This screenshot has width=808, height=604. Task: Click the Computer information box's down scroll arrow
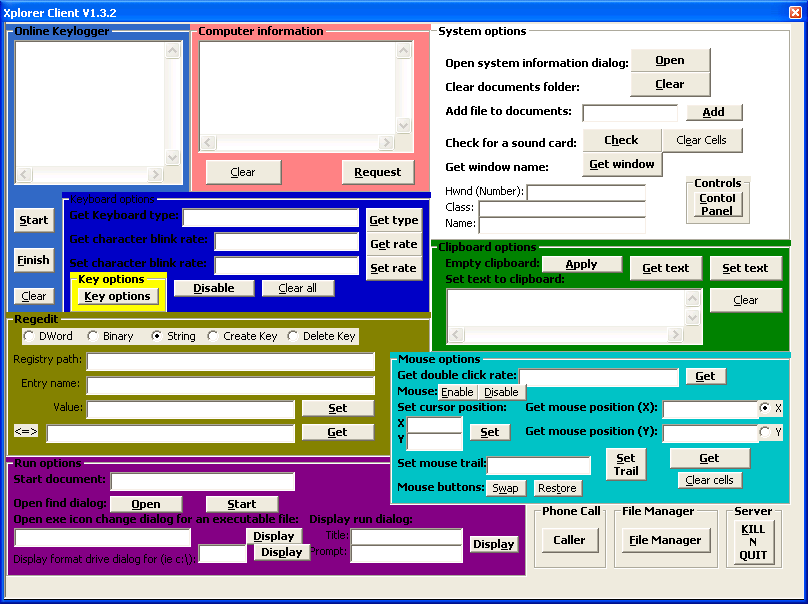403,126
